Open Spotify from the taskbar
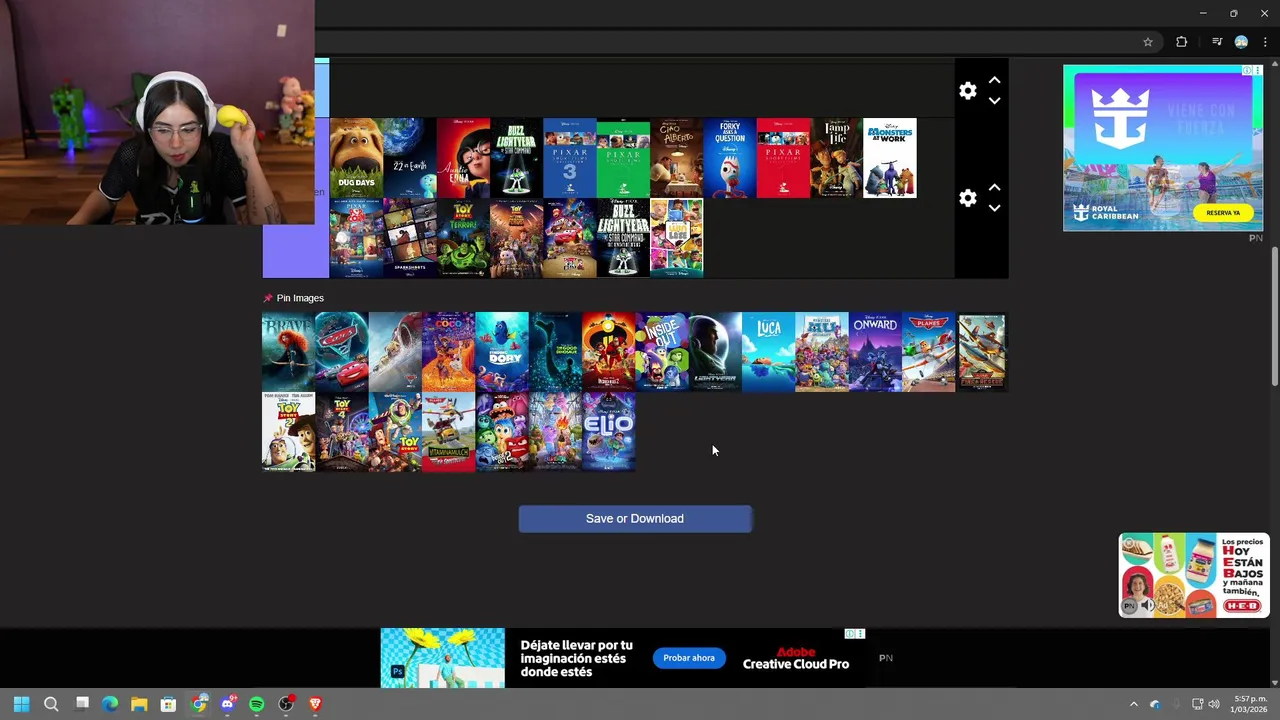The image size is (1280, 720). [x=257, y=704]
